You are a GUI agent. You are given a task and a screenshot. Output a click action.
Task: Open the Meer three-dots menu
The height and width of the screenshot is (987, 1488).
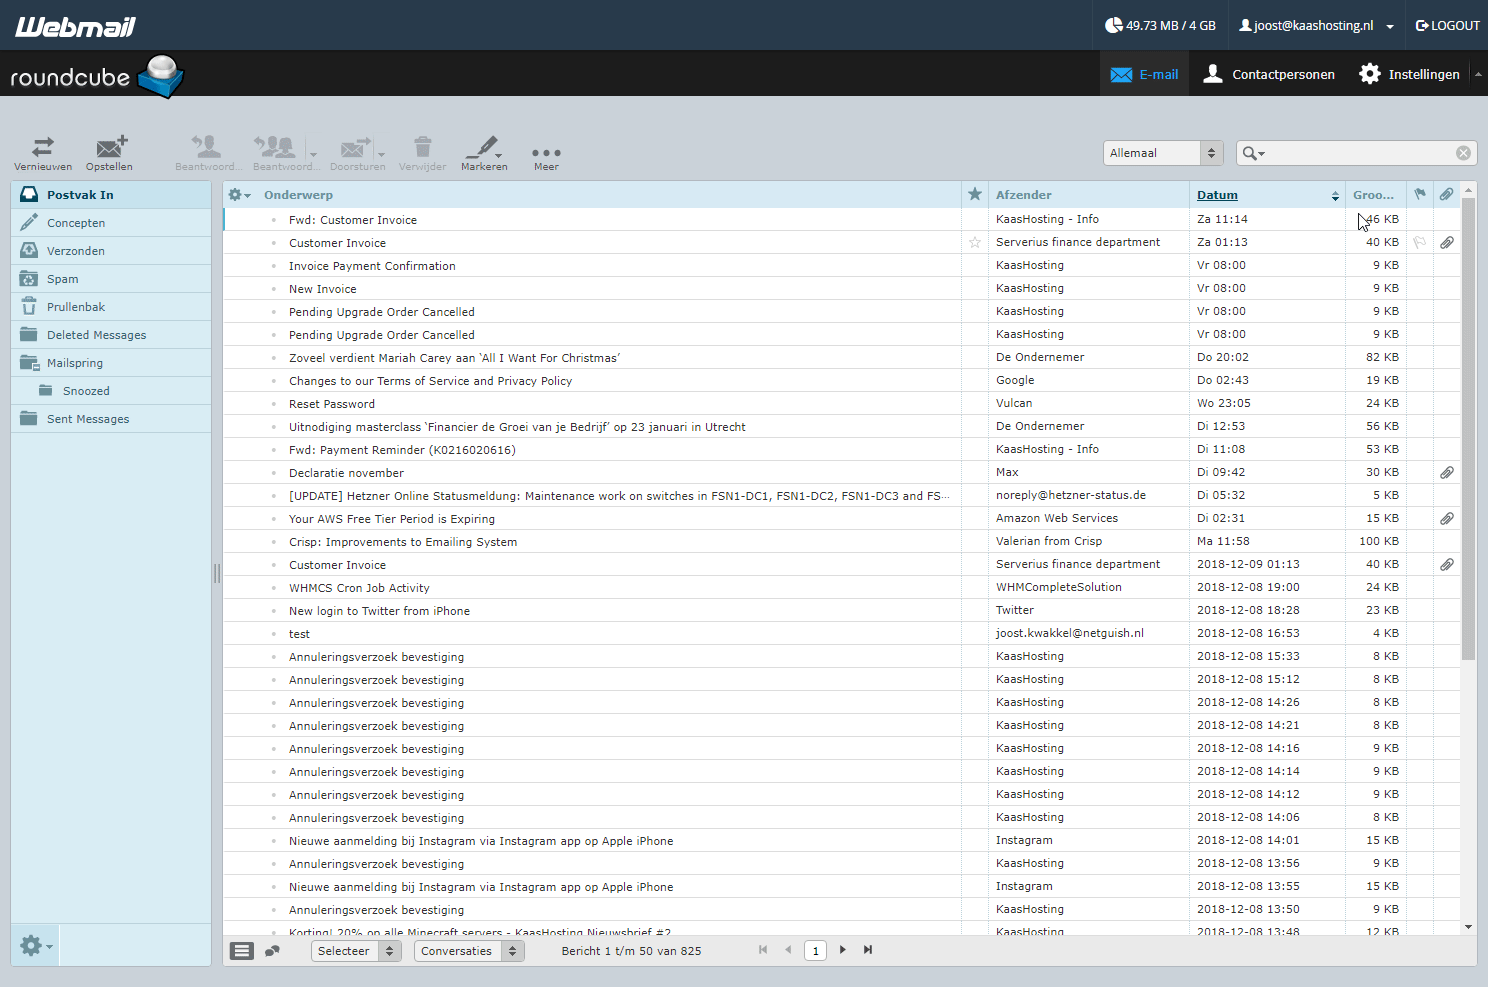[546, 153]
